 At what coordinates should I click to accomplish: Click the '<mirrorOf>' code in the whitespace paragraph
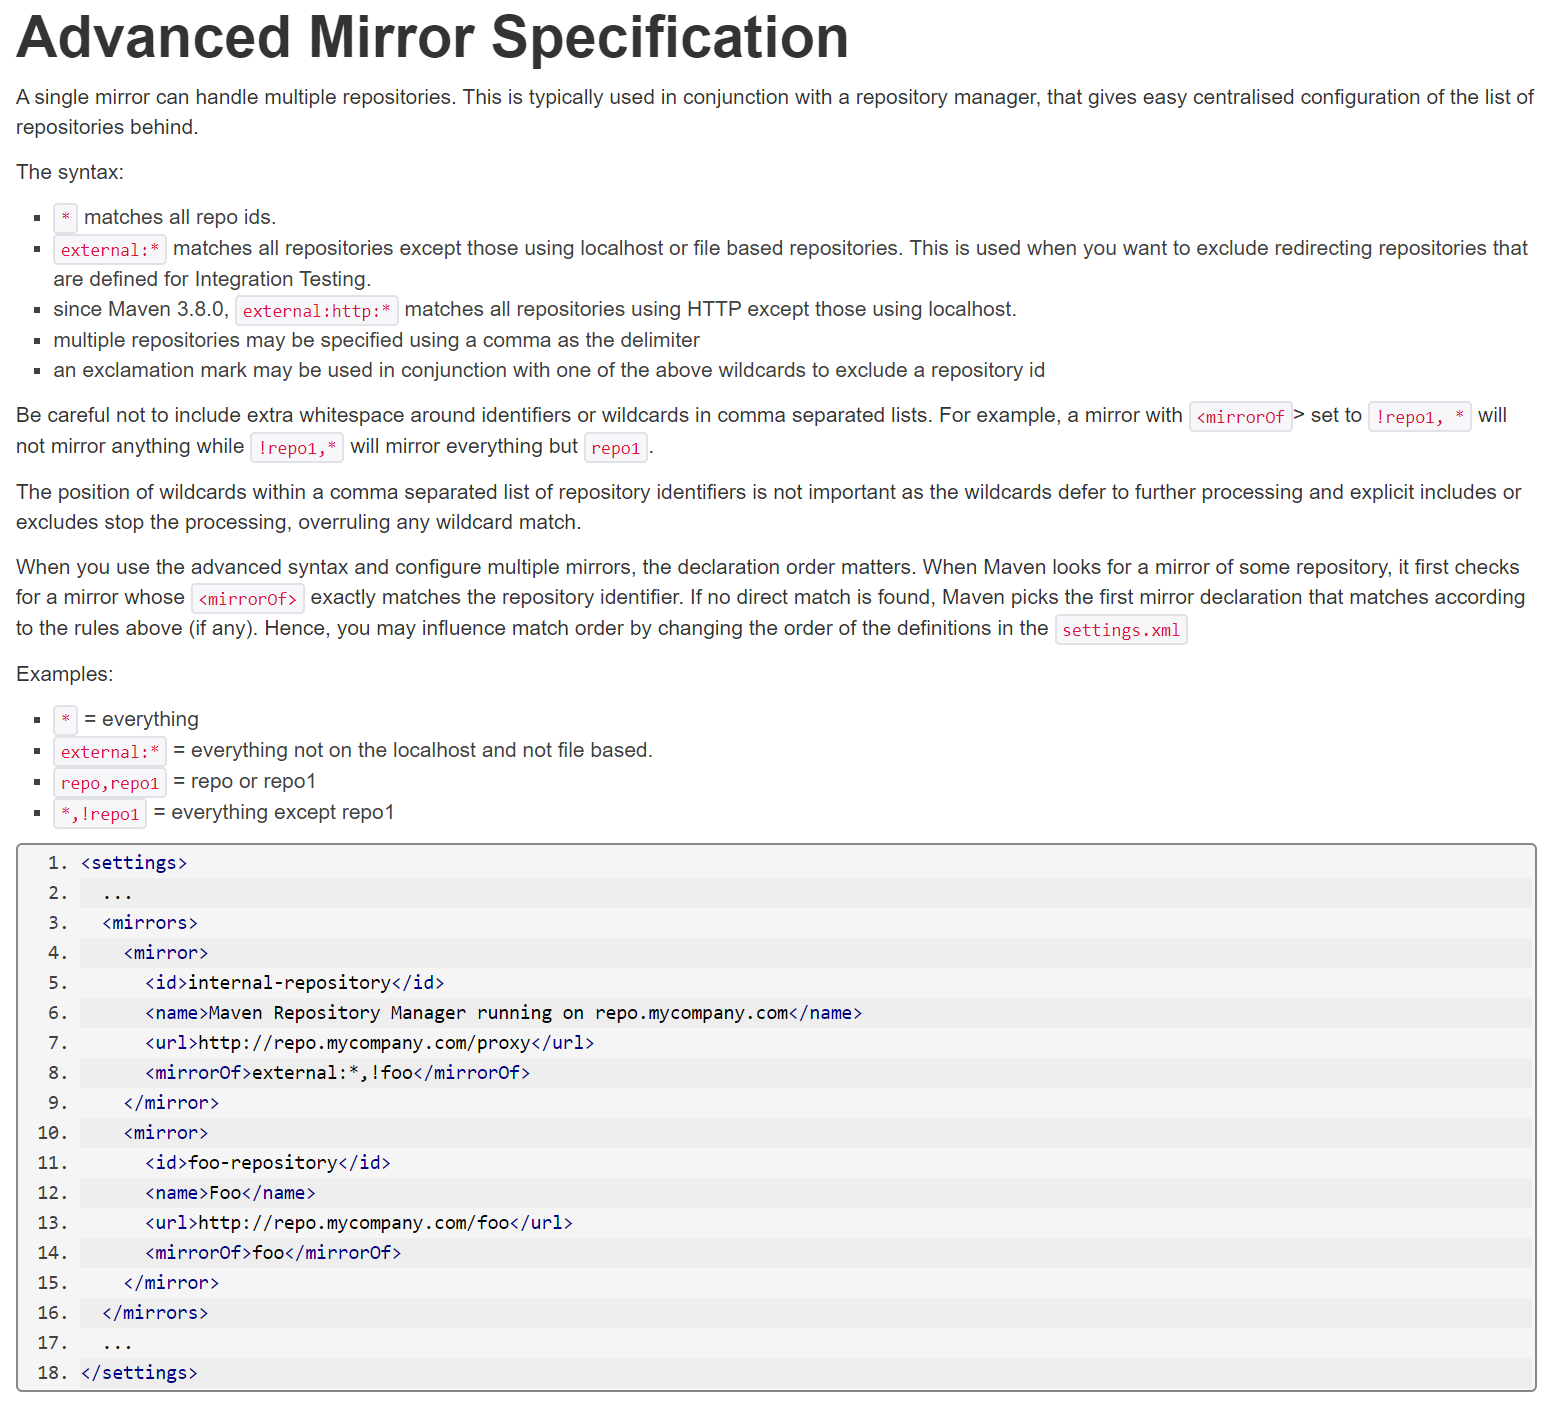click(1240, 416)
